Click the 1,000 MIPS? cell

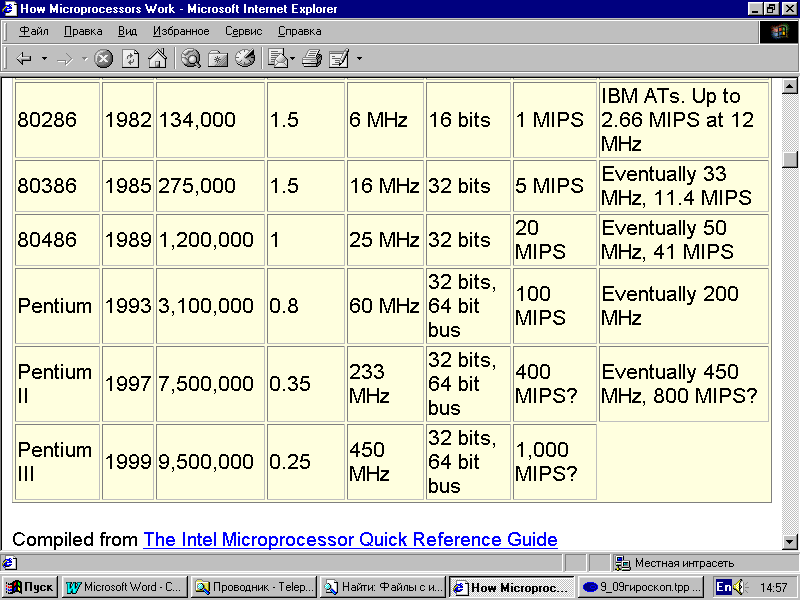point(555,462)
